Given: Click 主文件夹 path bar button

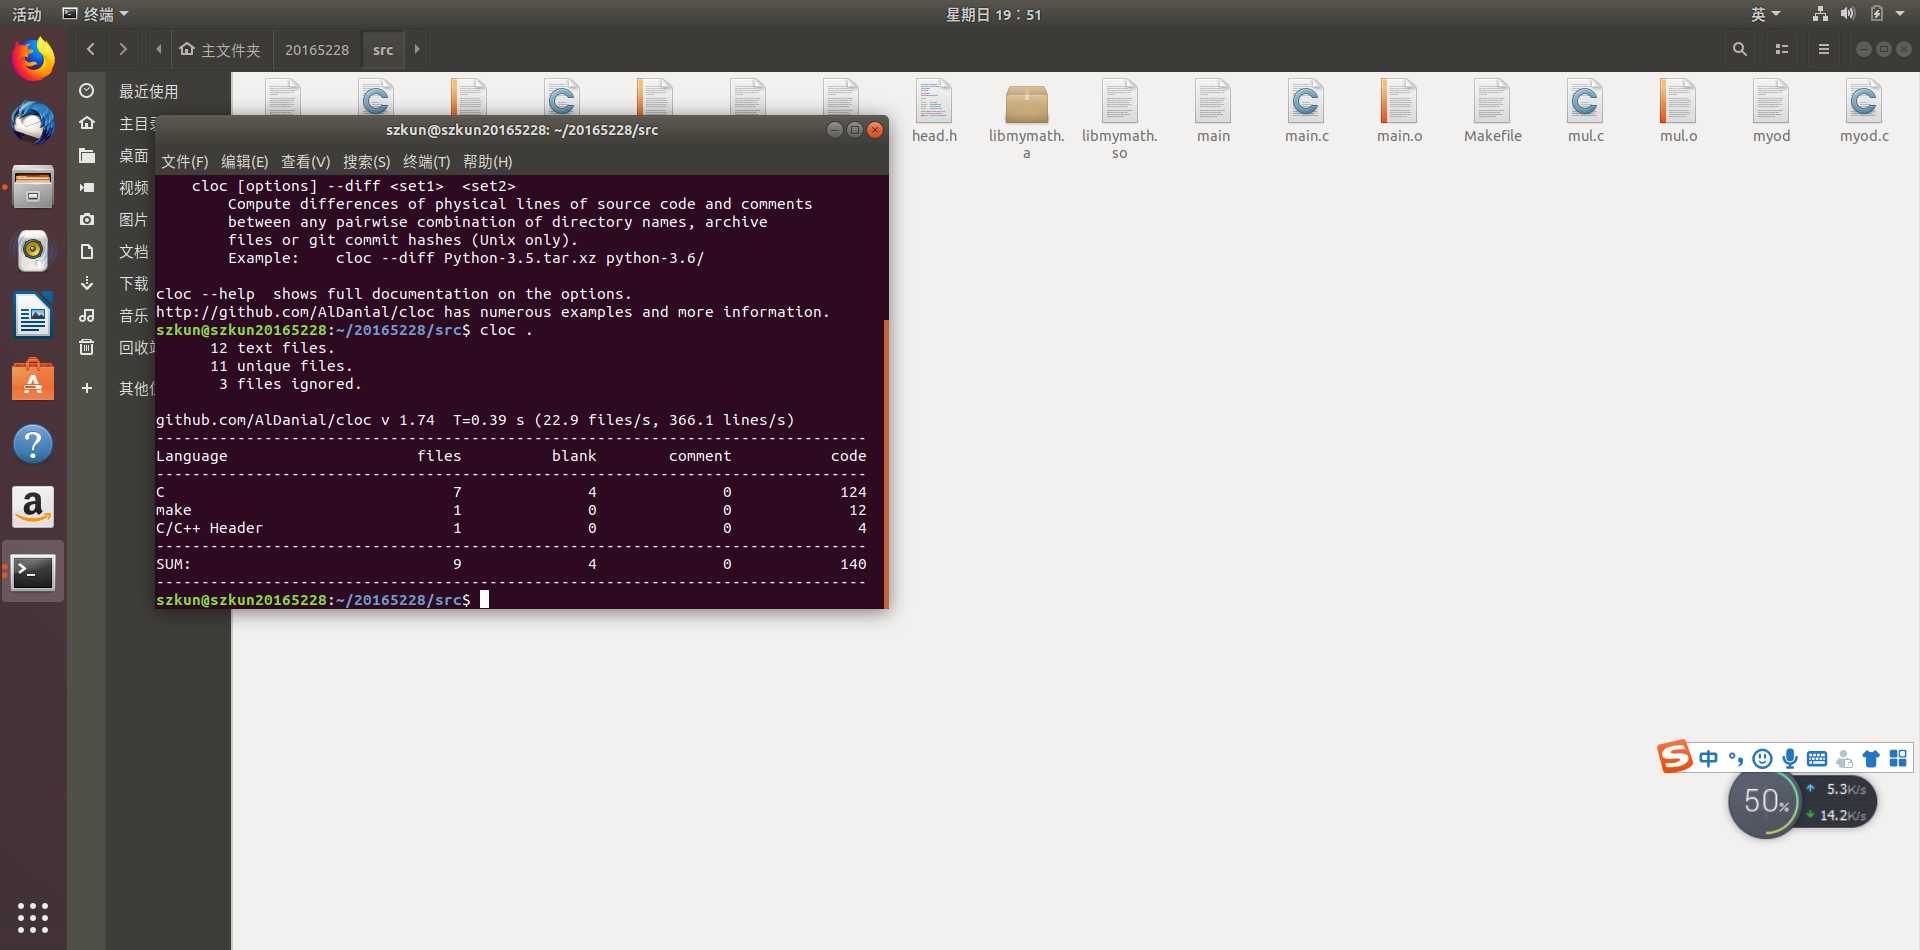Looking at the screenshot, I should 220,49.
